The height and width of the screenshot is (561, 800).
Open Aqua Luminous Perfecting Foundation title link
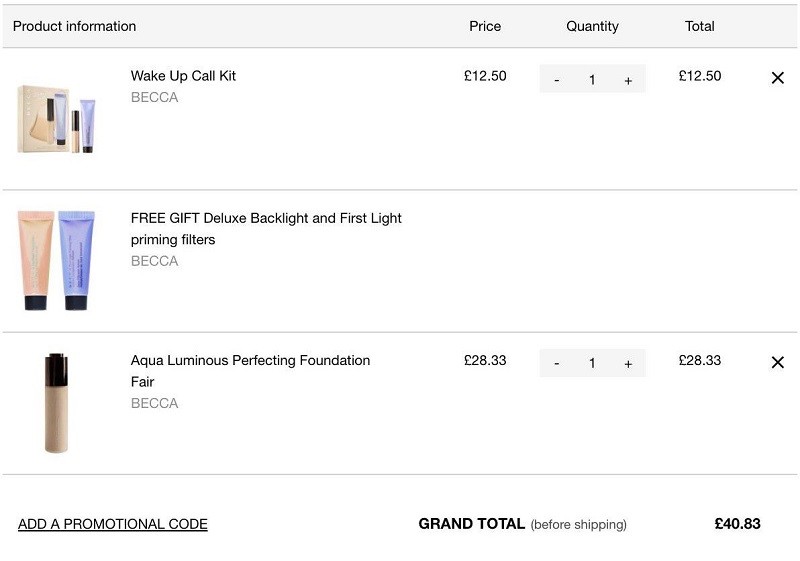[250, 360]
